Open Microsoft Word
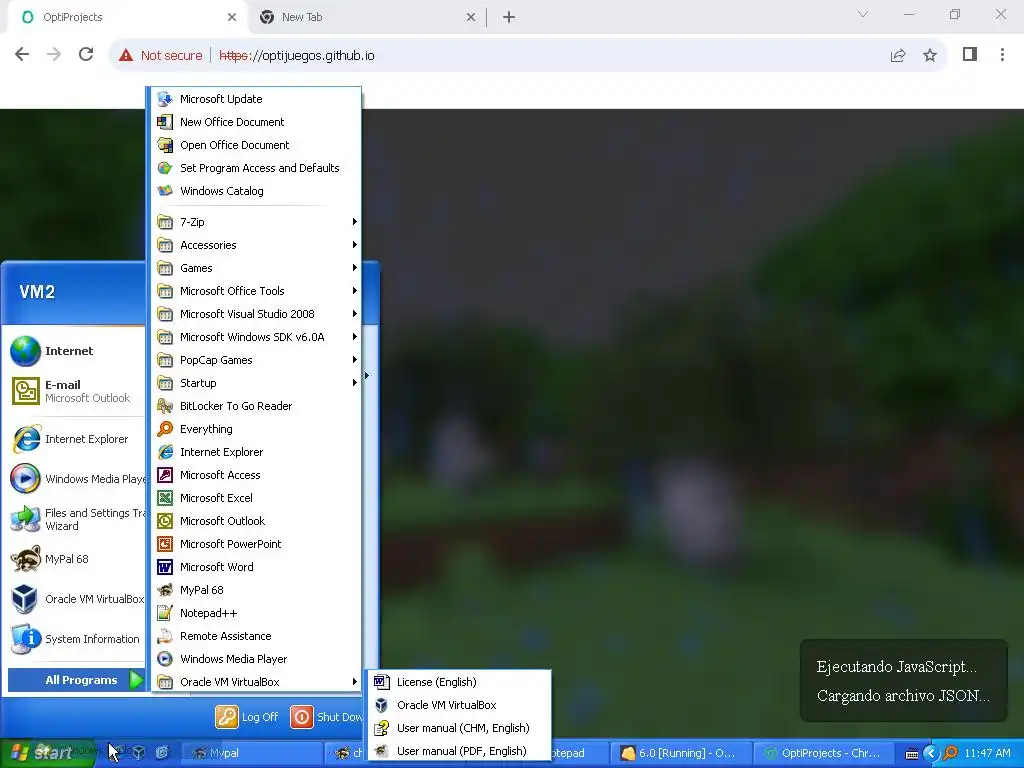The width and height of the screenshot is (1024, 768). pyautogui.click(x=256, y=567)
